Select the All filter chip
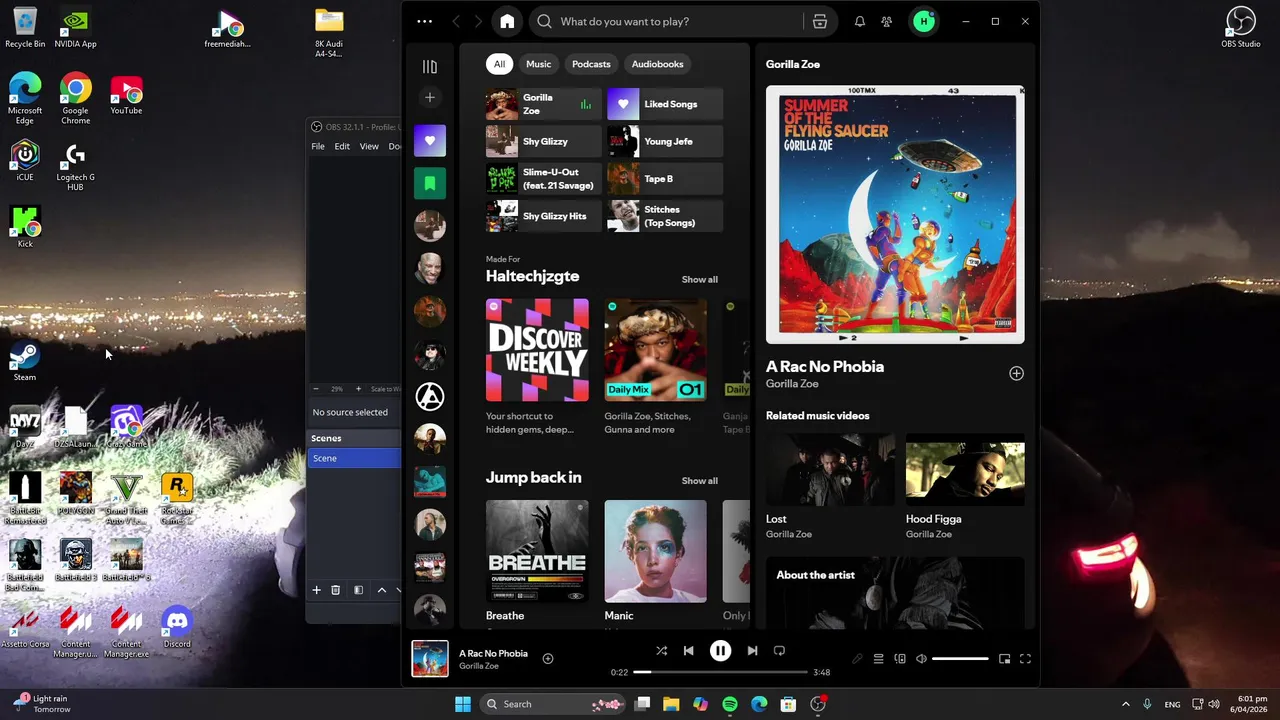The height and width of the screenshot is (720, 1280). click(x=499, y=64)
